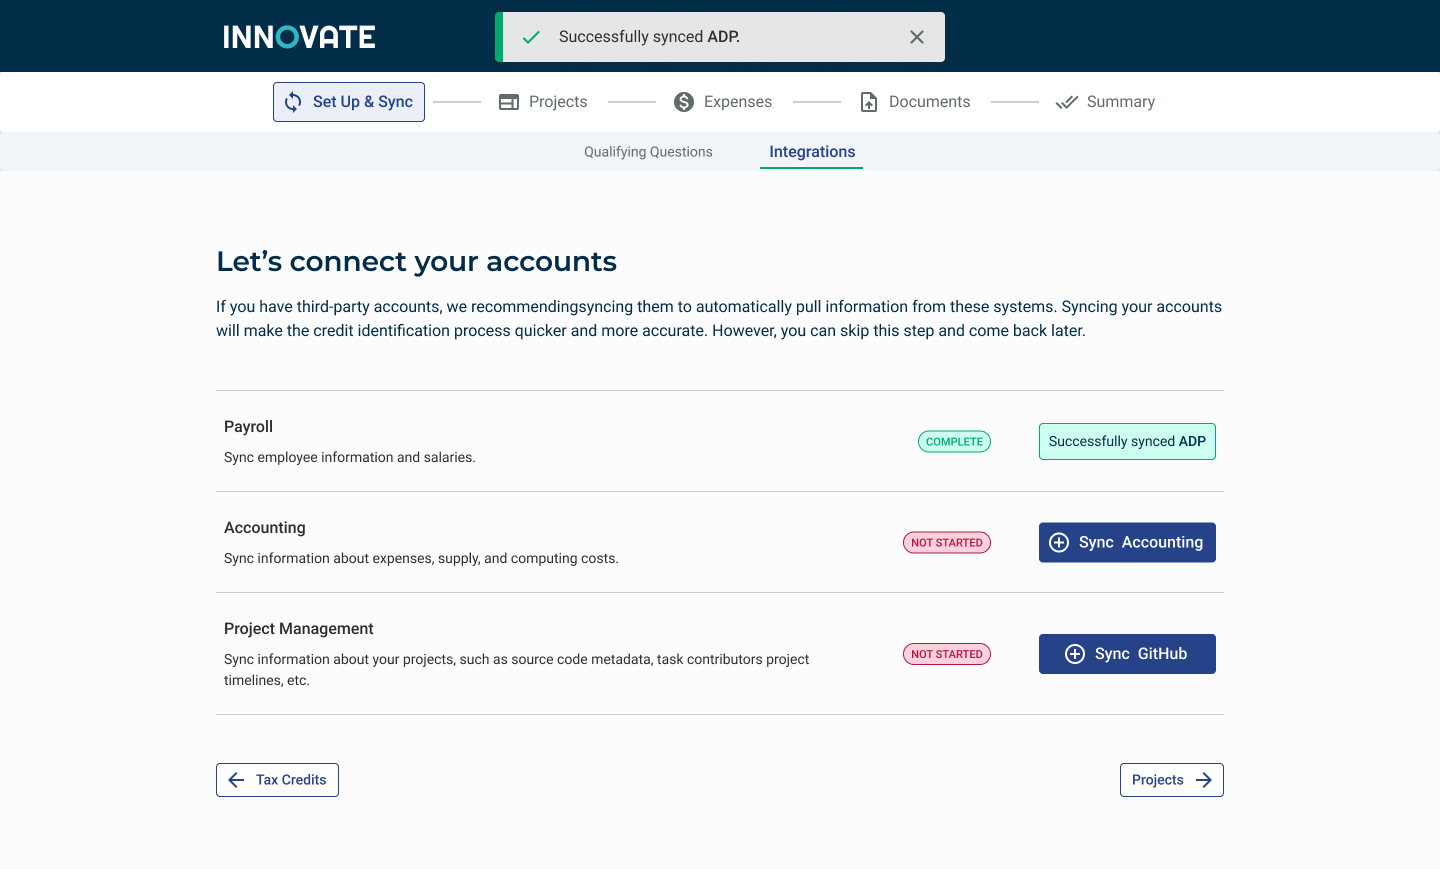Click the plus icon on Sync GitHub
The image size is (1440, 869).
coord(1075,654)
